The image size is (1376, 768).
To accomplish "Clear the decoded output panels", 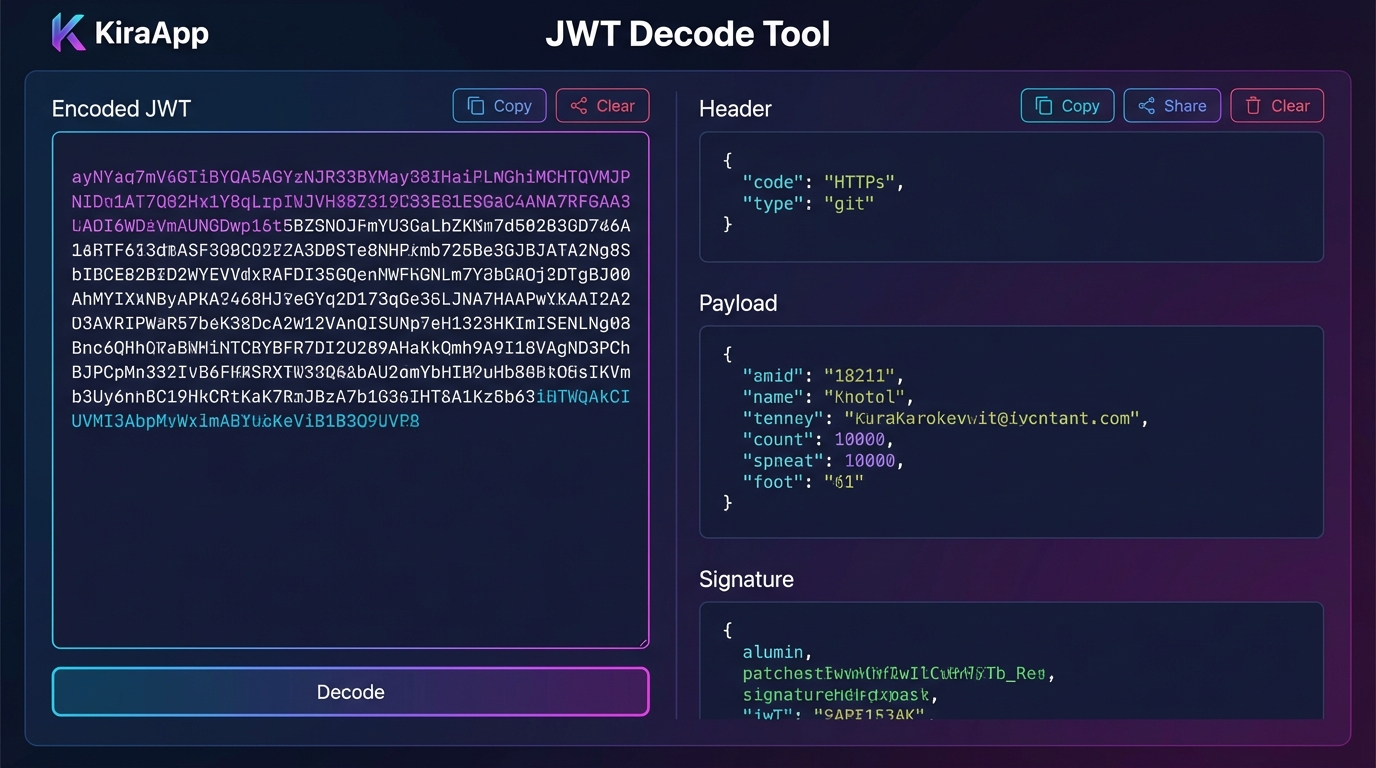I will click(x=1277, y=105).
